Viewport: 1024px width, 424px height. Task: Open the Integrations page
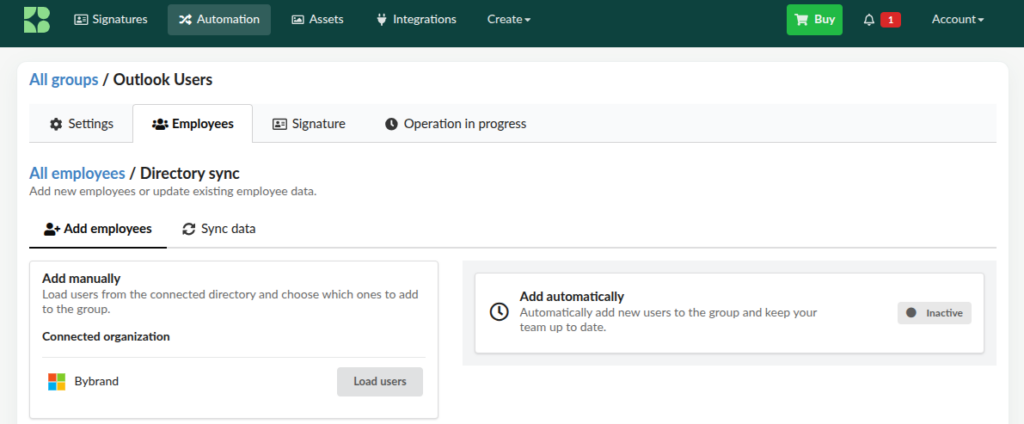tap(417, 20)
